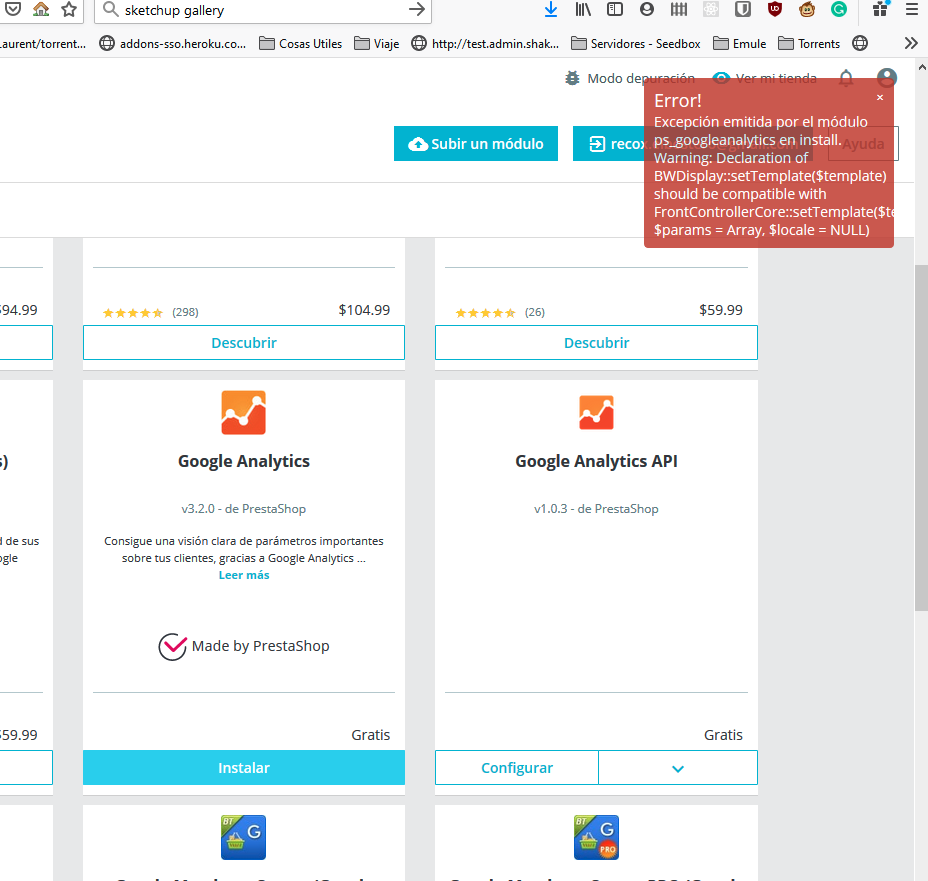Open the test.admin.shak bookmark
Screen dimensions: 928x881
485,43
